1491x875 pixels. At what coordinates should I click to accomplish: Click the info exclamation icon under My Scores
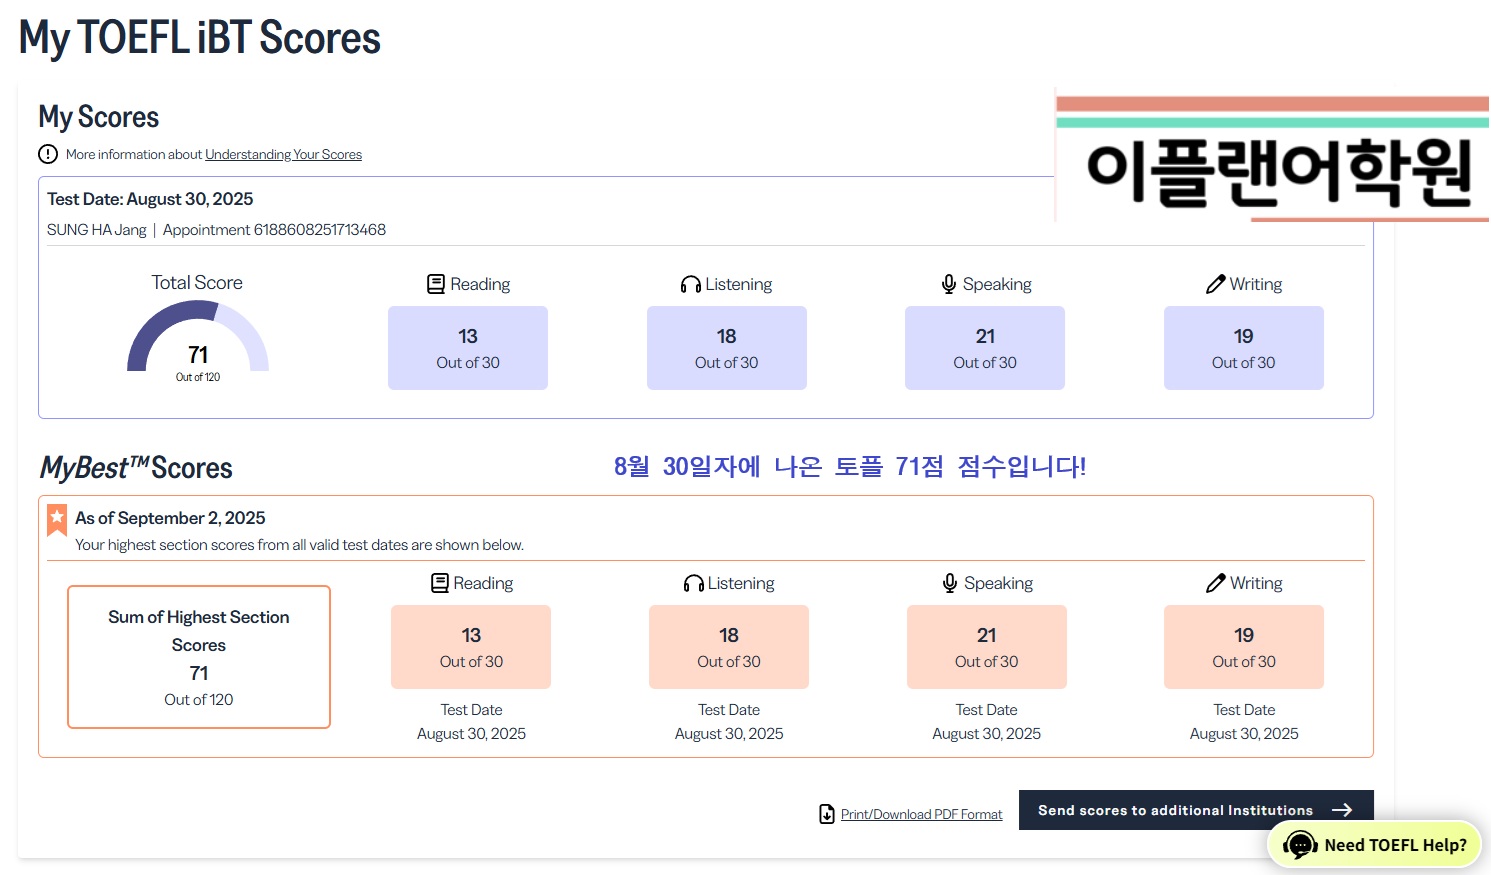48,154
